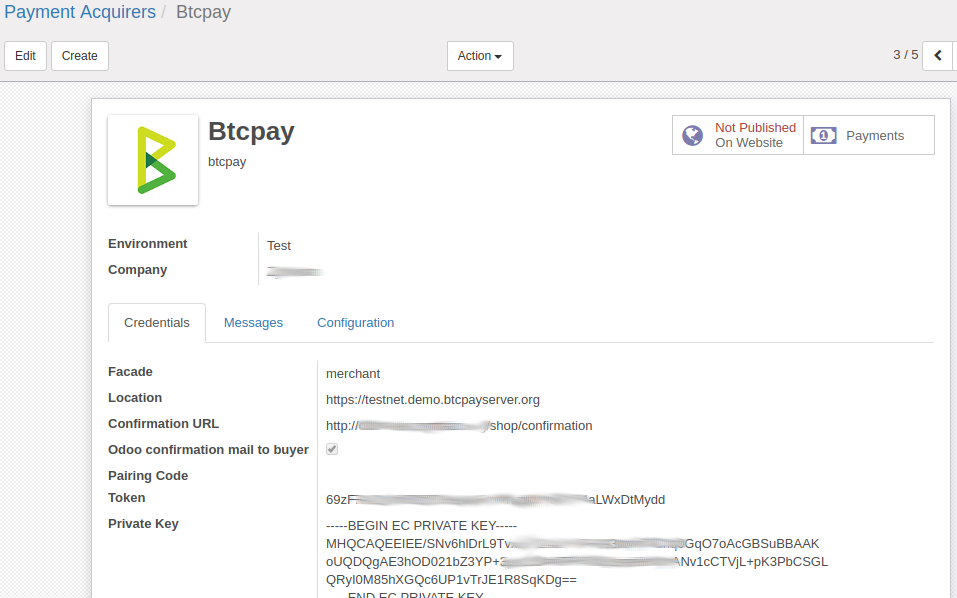Switch to the Credentials tab
The image size is (957, 598).
(157, 323)
